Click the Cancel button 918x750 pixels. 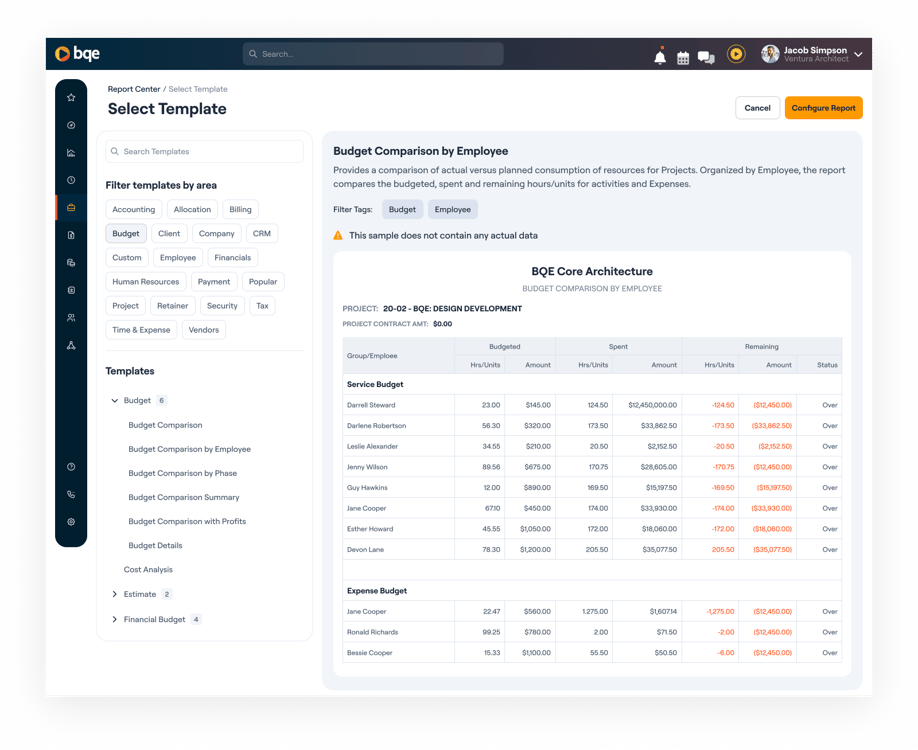pyautogui.click(x=757, y=108)
